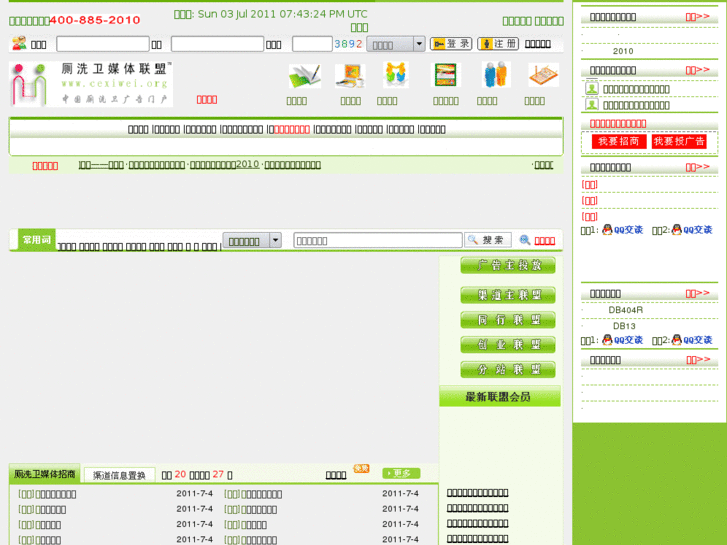This screenshot has width=727, height=545.
Task: Select the 渠道信息置换 tab
Action: pyautogui.click(x=119, y=475)
